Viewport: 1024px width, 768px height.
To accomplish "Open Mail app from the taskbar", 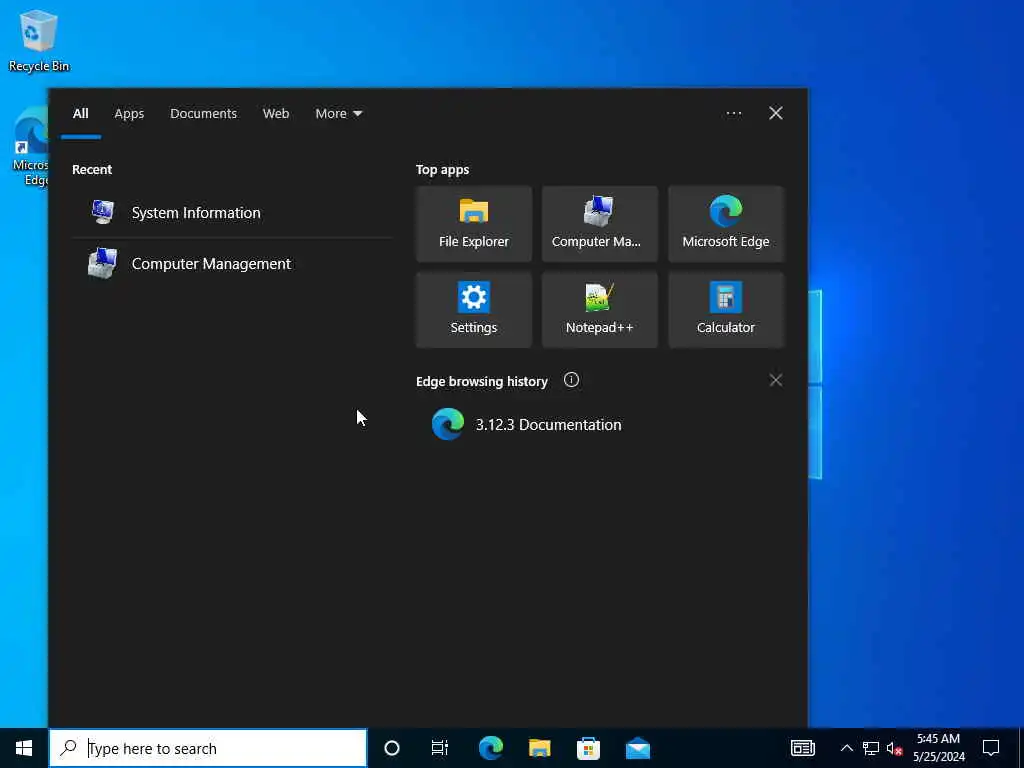I will (x=637, y=748).
